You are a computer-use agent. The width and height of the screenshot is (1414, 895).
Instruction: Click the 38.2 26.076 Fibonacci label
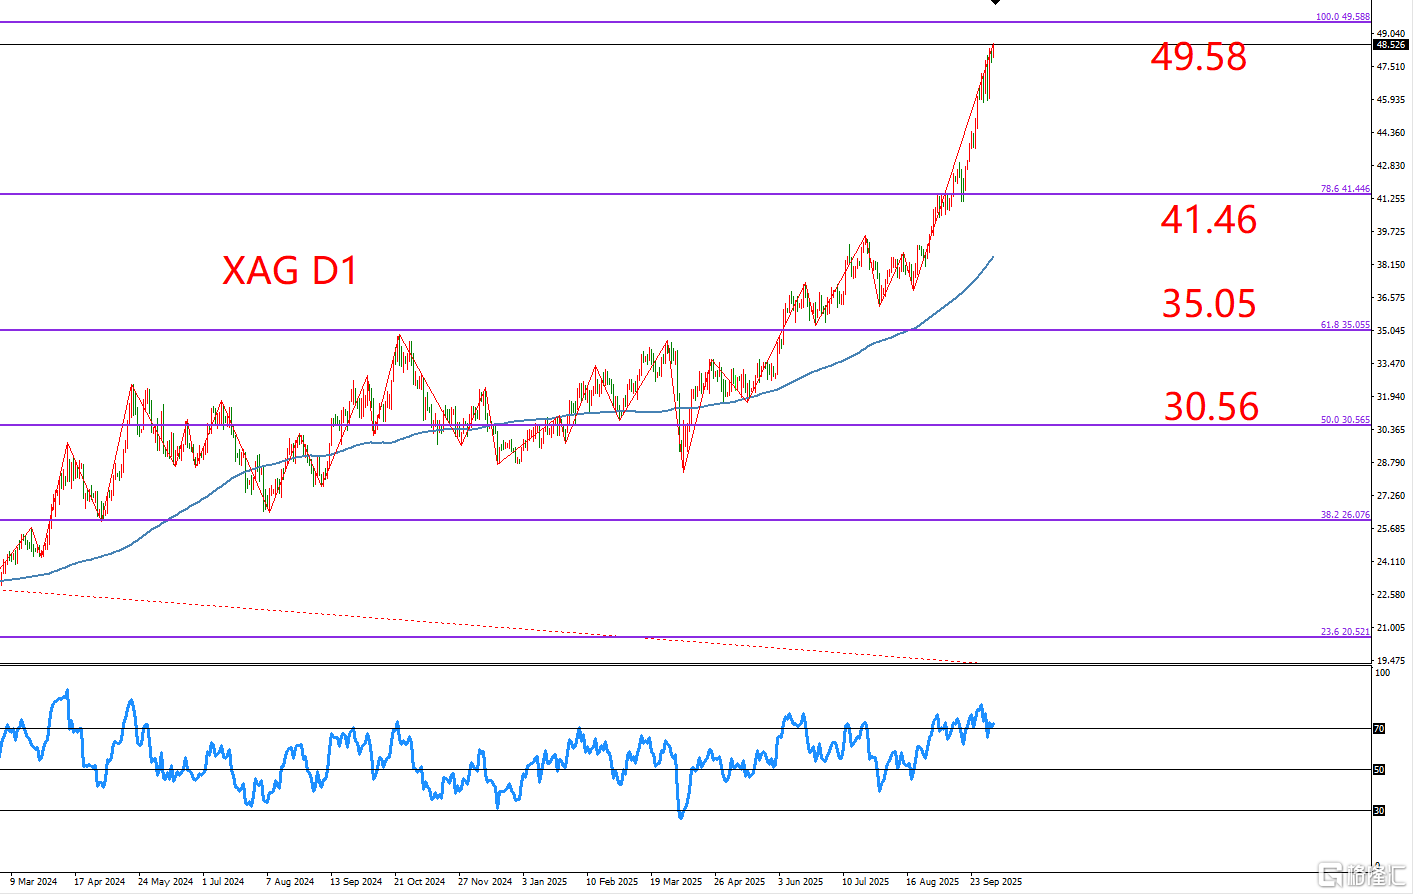(x=1344, y=515)
